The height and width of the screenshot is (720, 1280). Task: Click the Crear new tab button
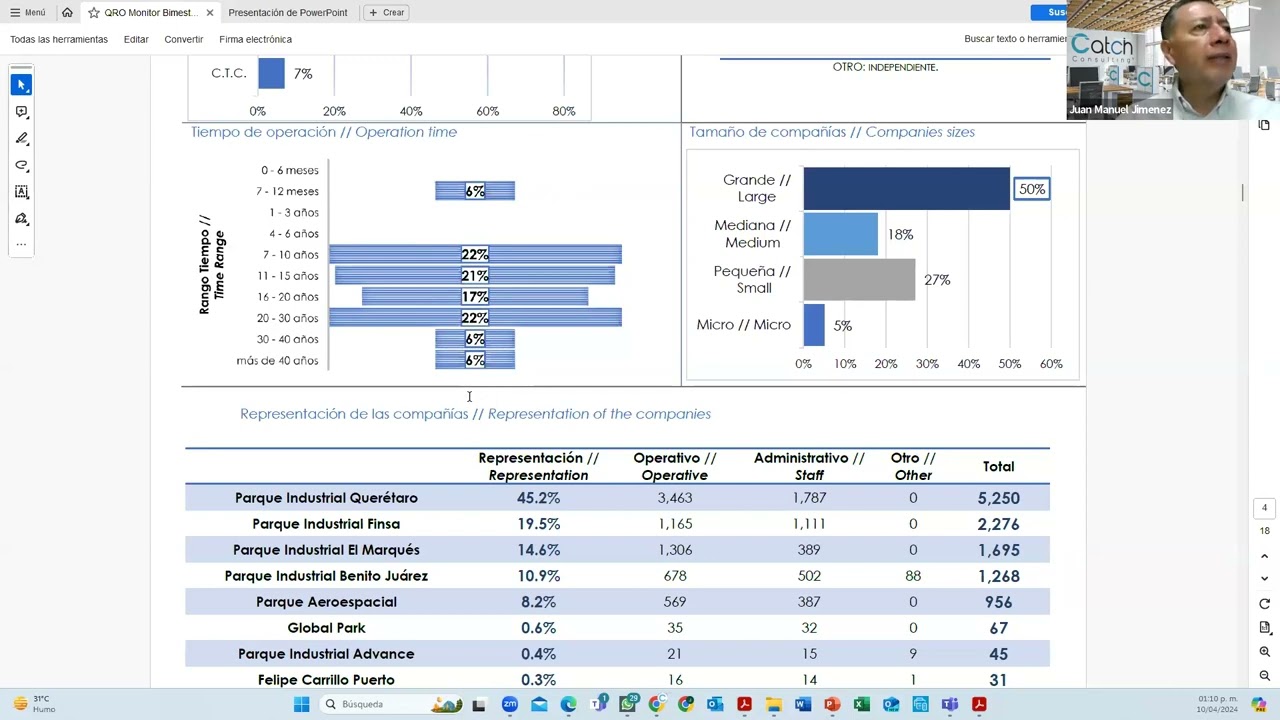pyautogui.click(x=386, y=12)
